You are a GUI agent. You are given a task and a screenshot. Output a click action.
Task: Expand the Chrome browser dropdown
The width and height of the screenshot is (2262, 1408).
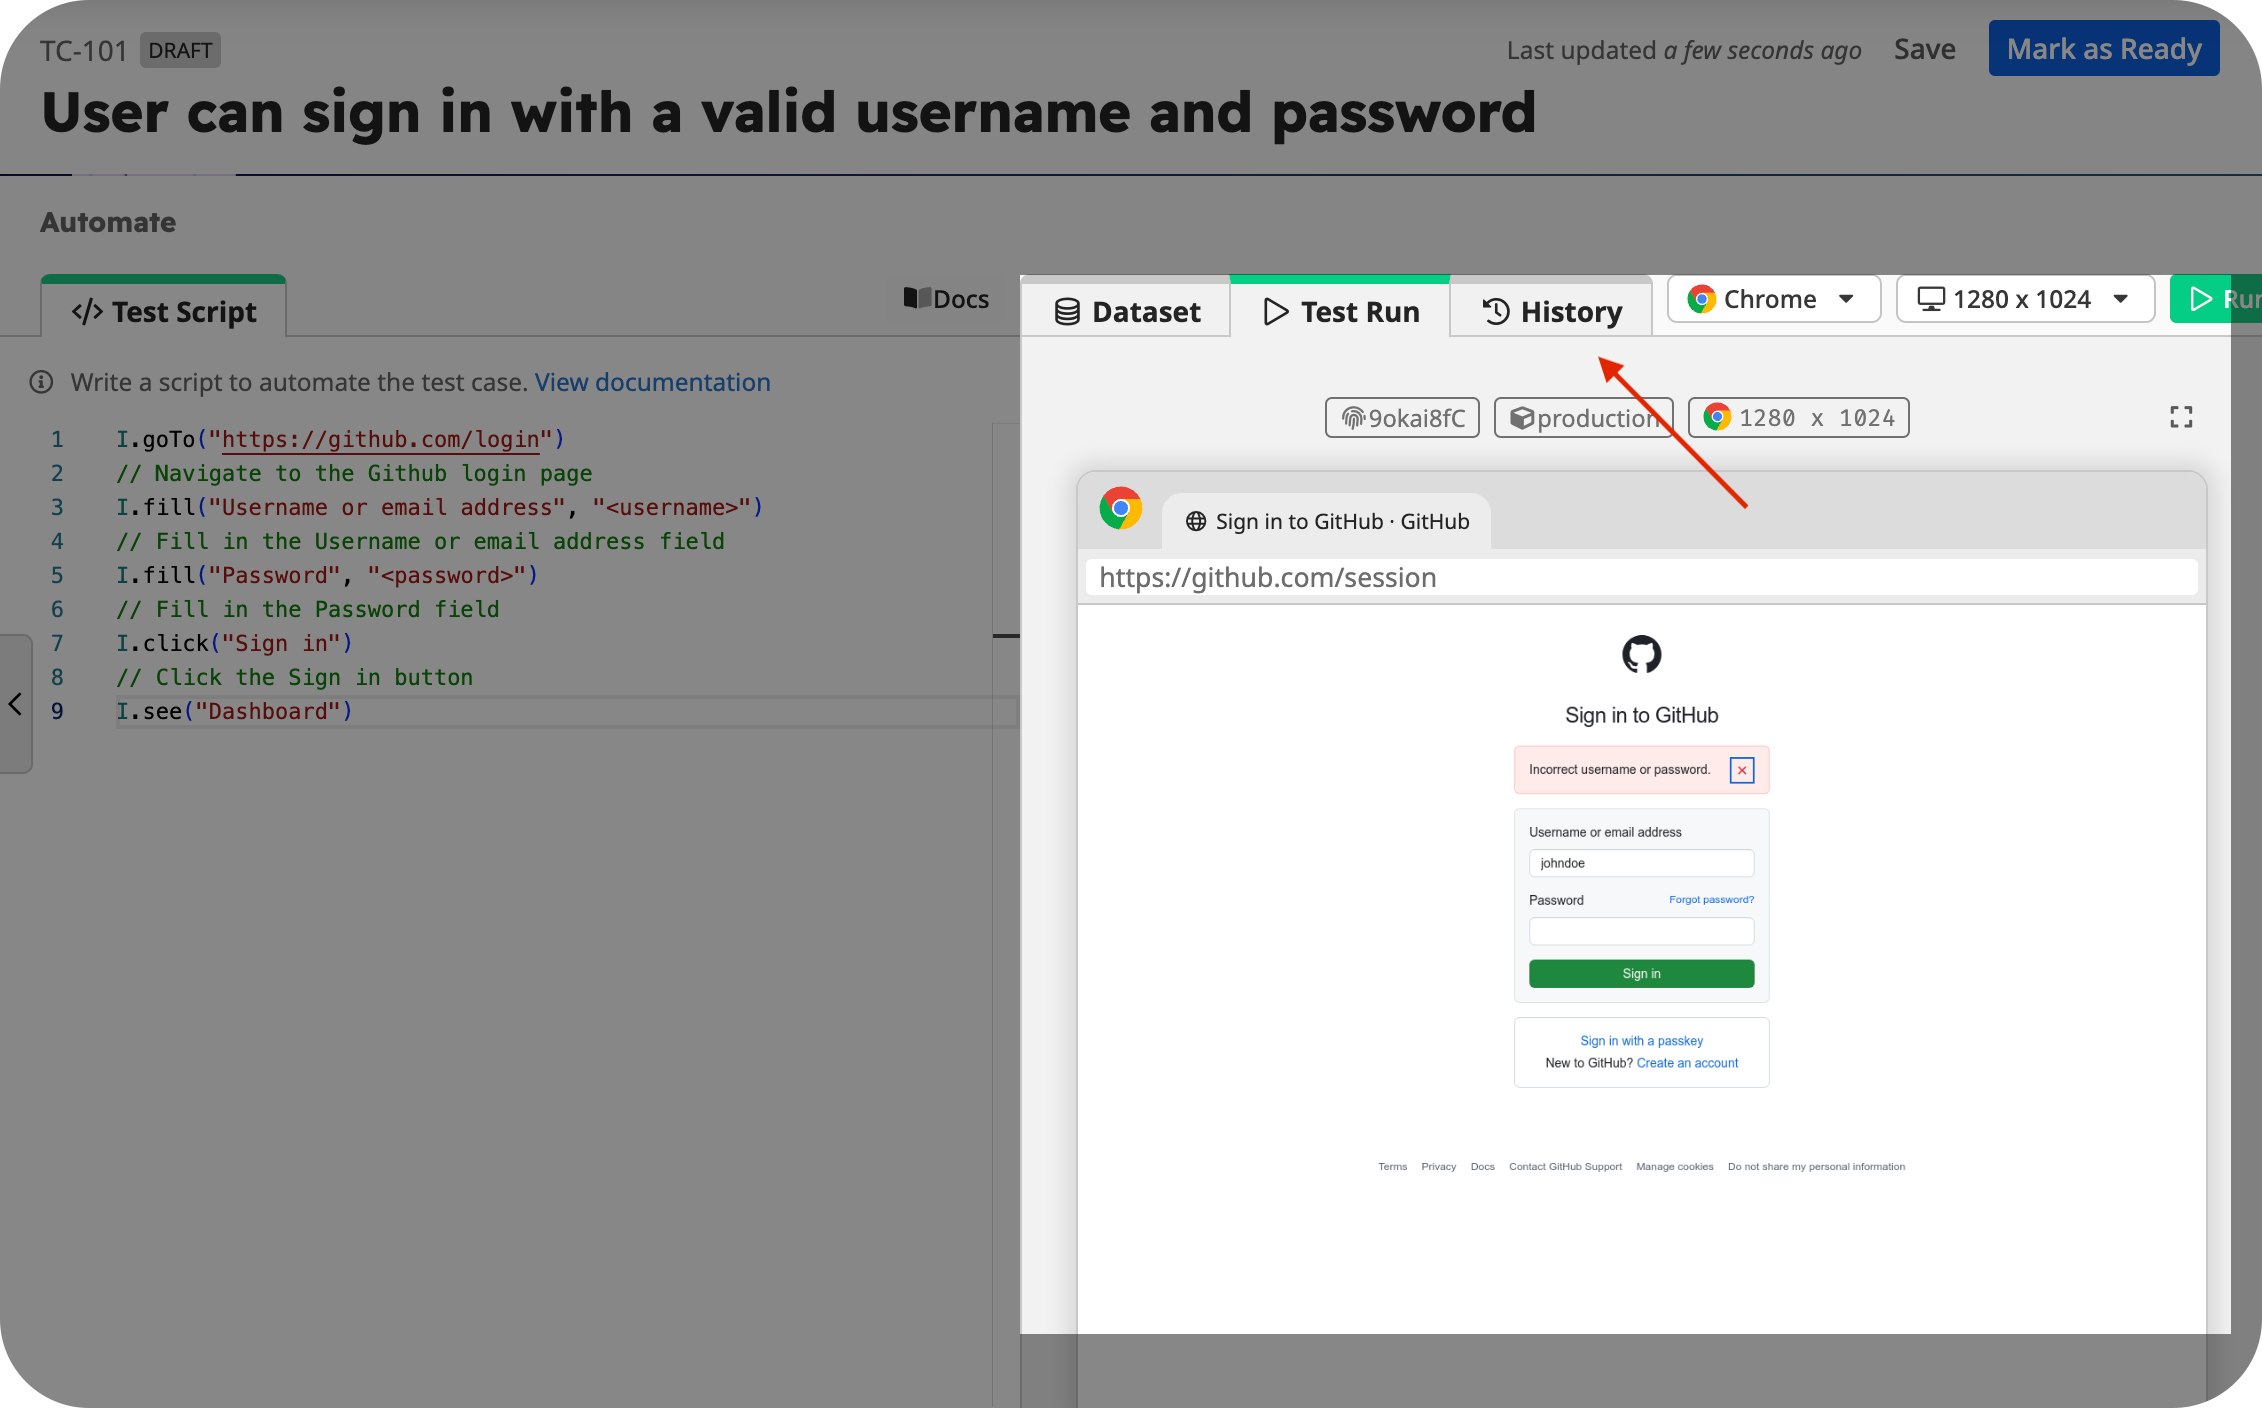(1774, 299)
